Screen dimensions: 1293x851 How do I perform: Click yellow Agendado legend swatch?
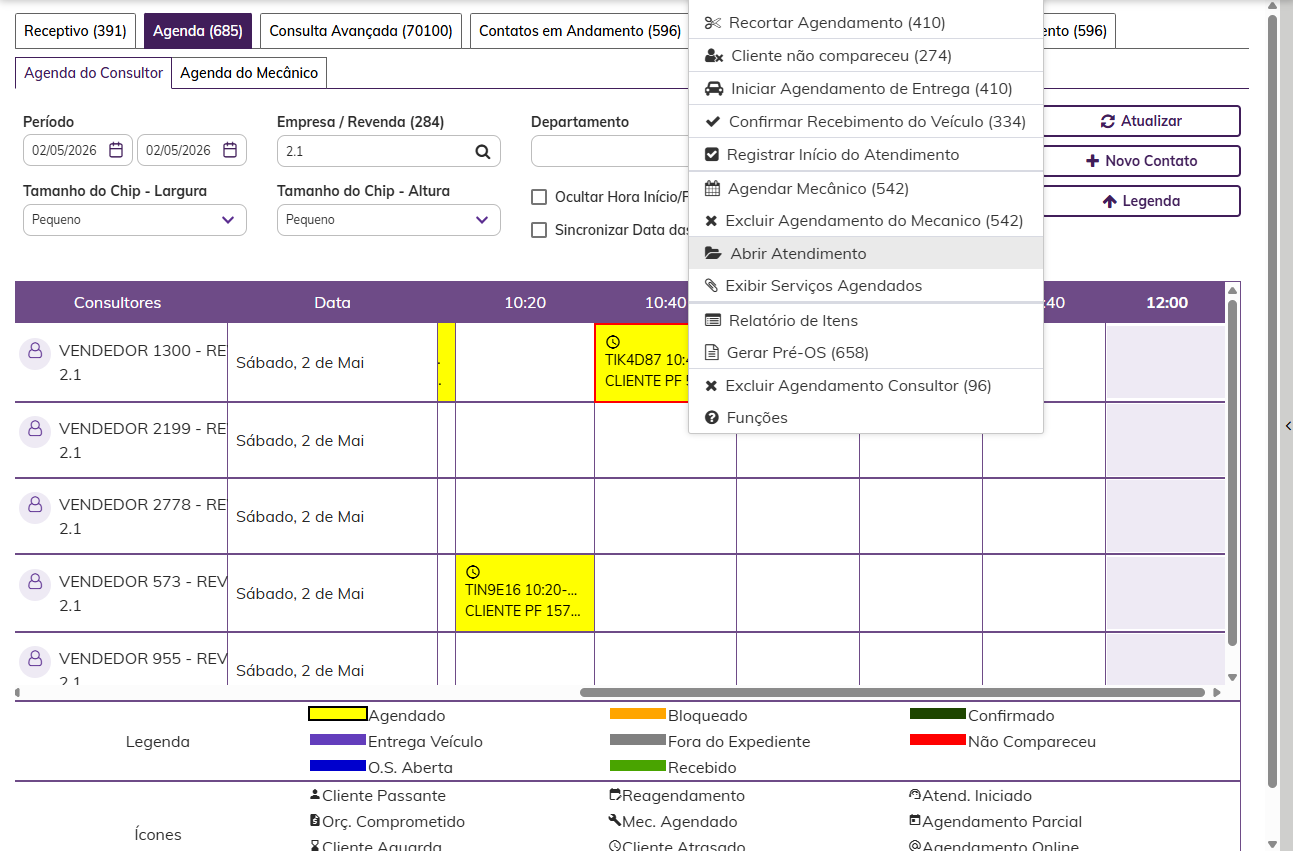tap(338, 714)
